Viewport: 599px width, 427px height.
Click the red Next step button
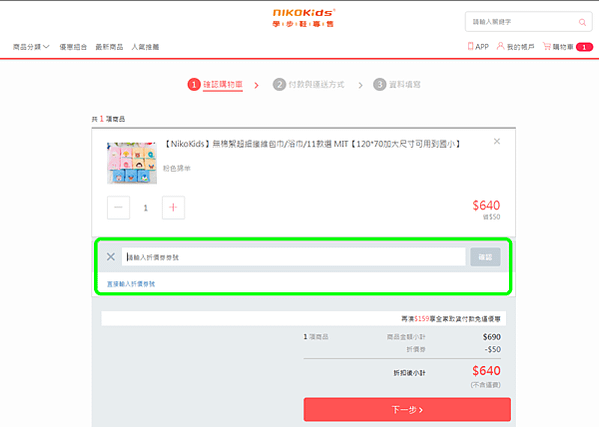[407, 409]
